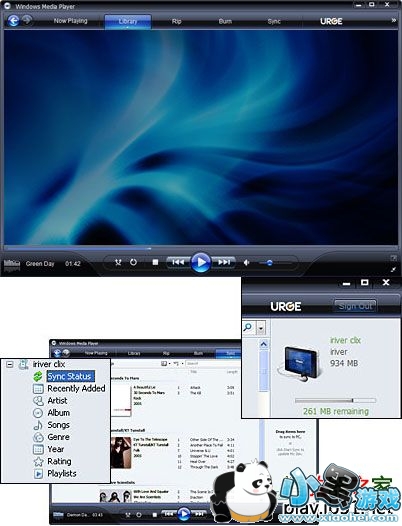
Task: Click the iriver clix device tree icon
Action: coord(23,364)
